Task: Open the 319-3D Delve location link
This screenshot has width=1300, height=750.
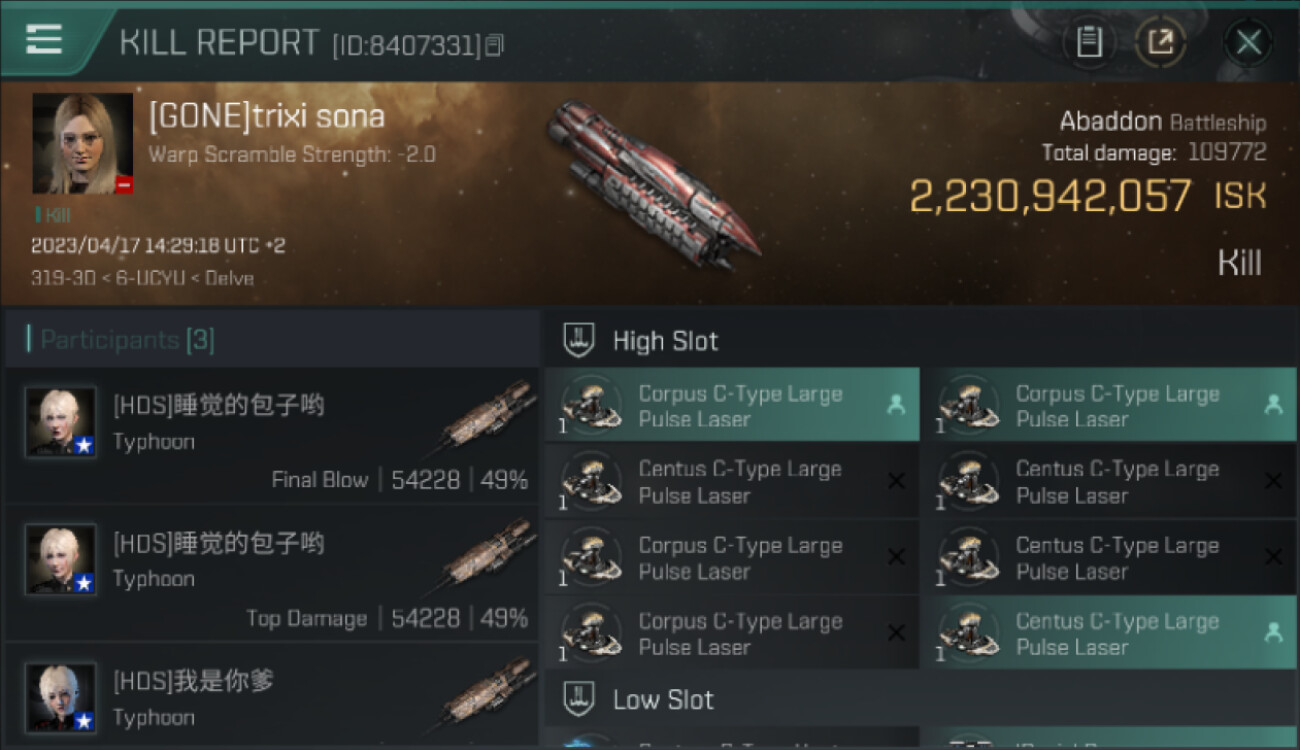Action: pyautogui.click(x=142, y=278)
